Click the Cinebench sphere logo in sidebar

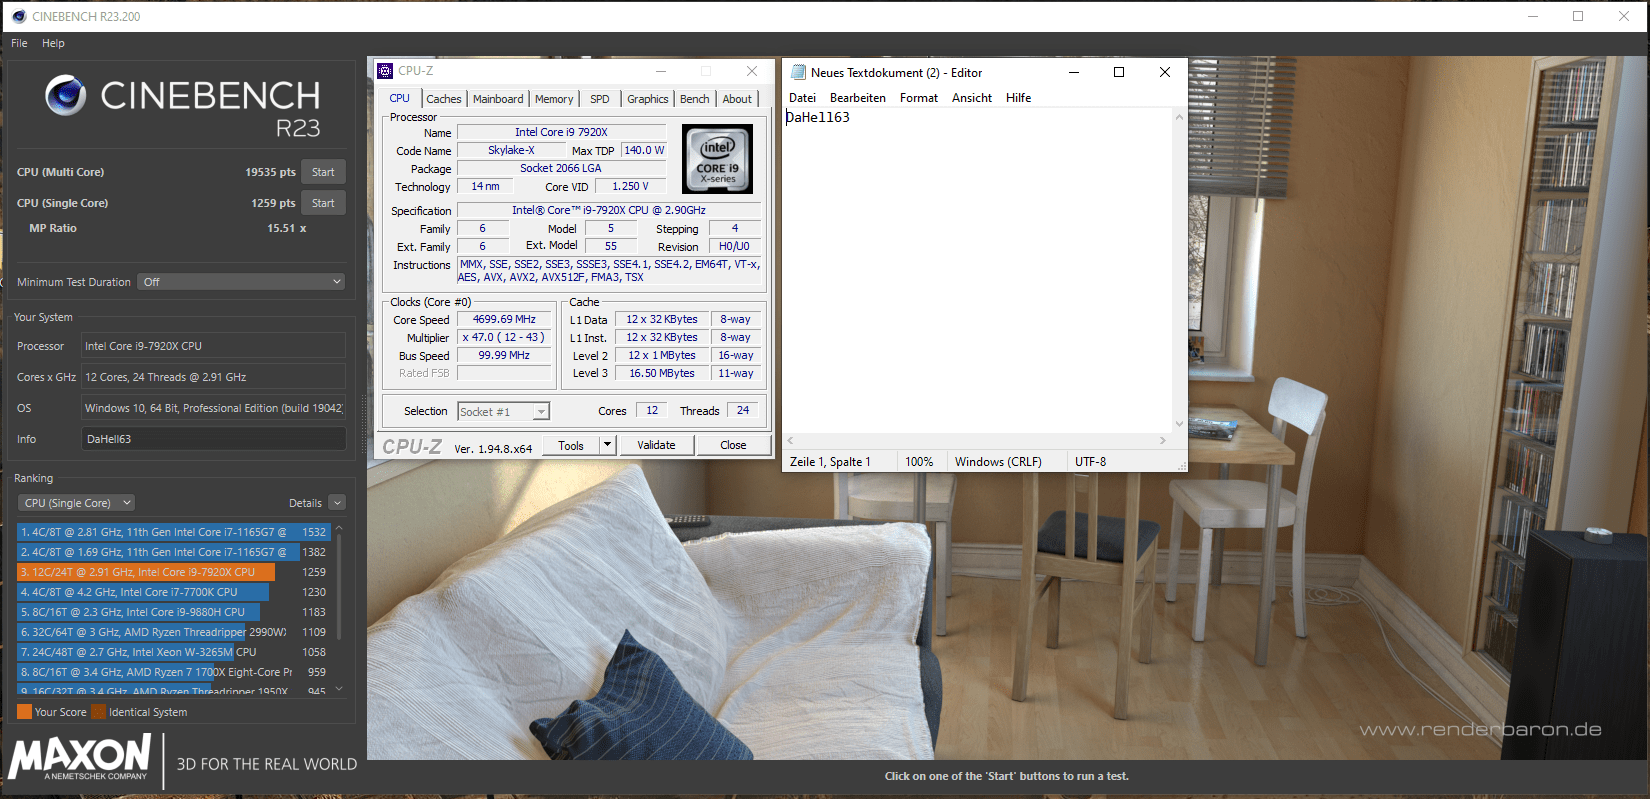click(x=66, y=95)
